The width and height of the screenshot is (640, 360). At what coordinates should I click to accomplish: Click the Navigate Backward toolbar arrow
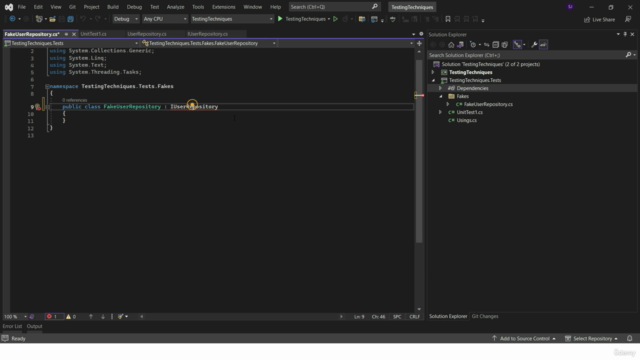tap(12, 19)
